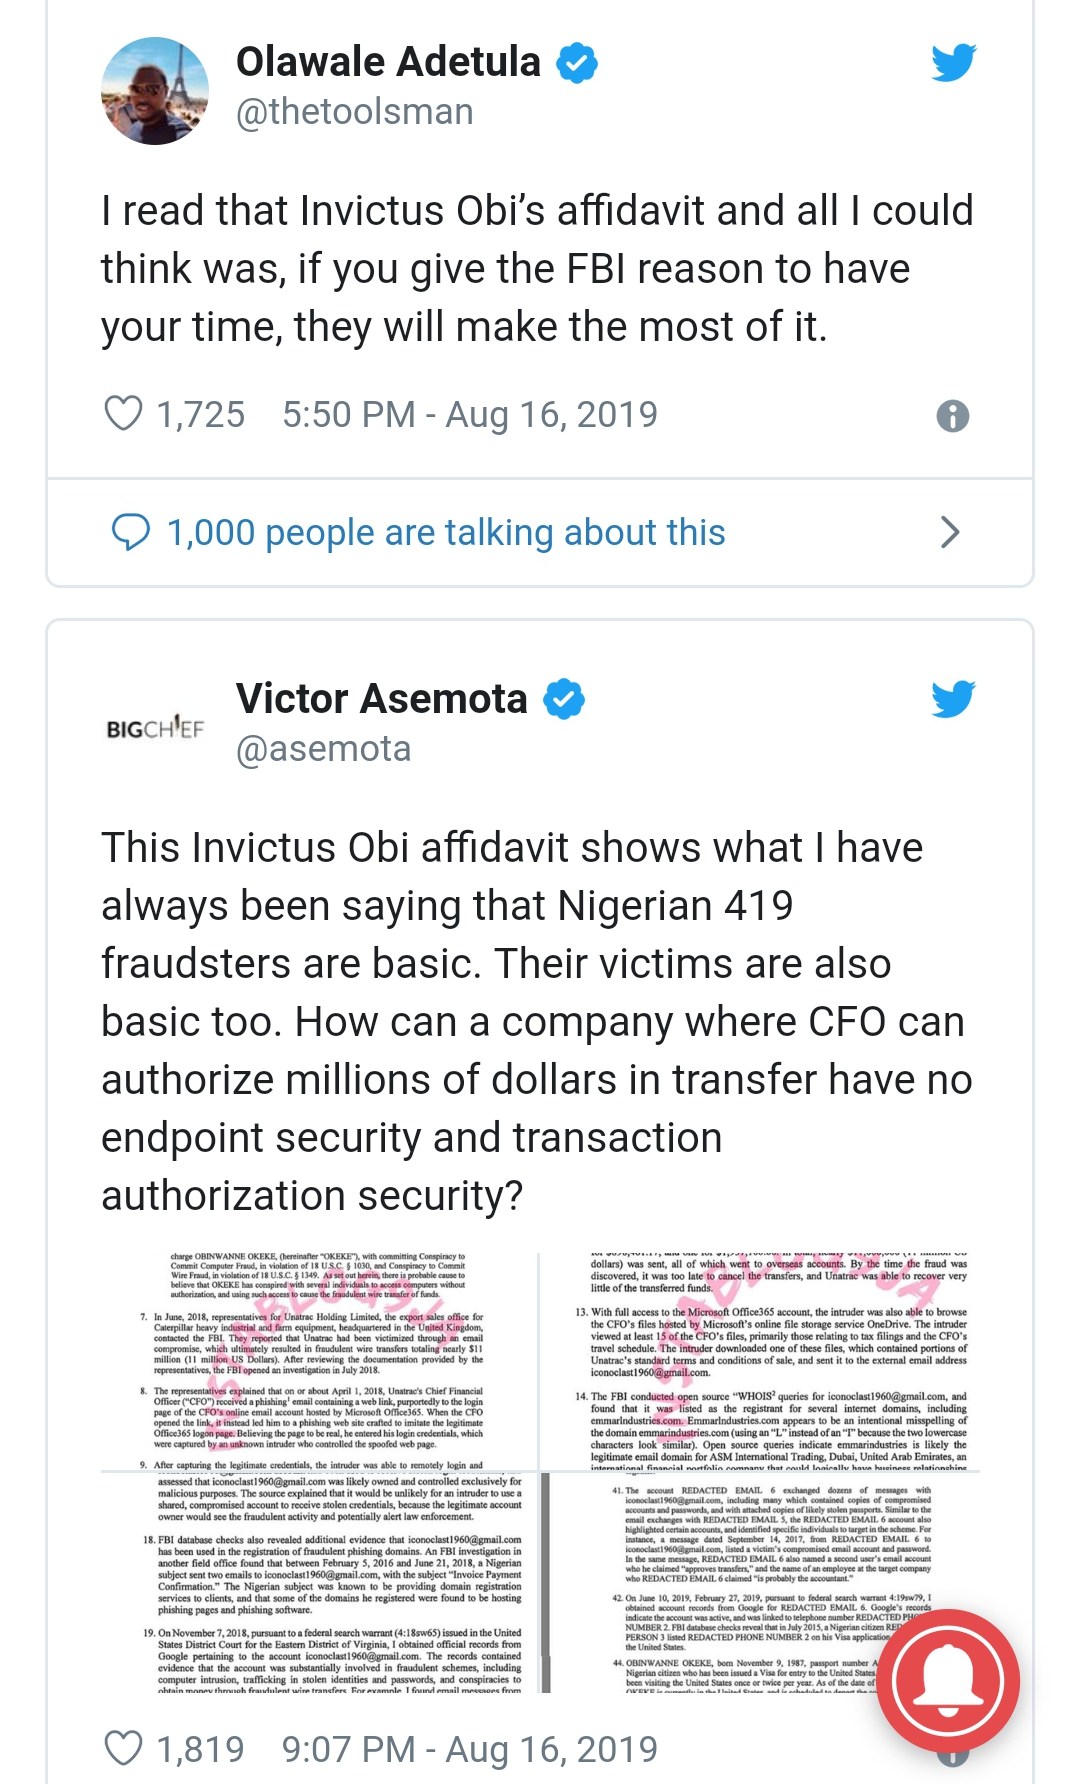Viewport: 1080px width, 1784px height.
Task: Open the @thetoolsman handle link
Action: pos(355,112)
